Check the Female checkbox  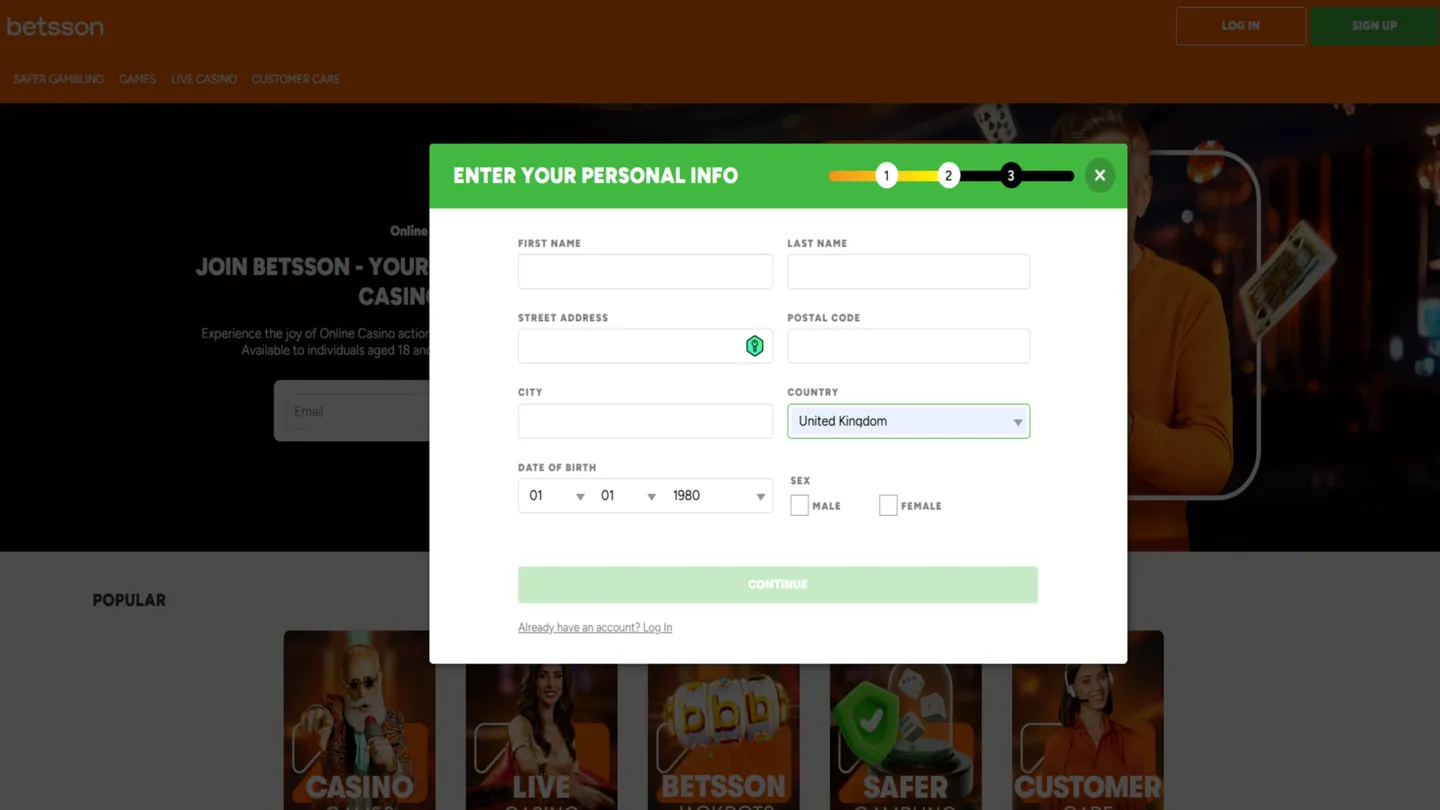coord(888,505)
